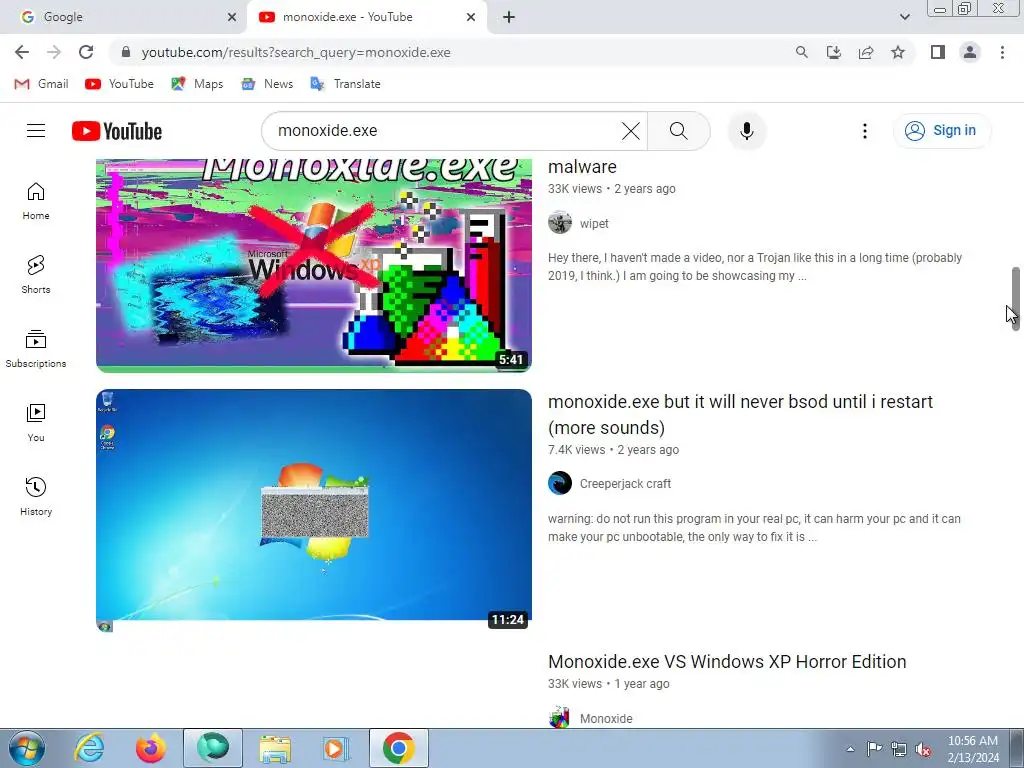The width and height of the screenshot is (1024, 768).
Task: Open Gmail bookmark
Action: coord(41,84)
